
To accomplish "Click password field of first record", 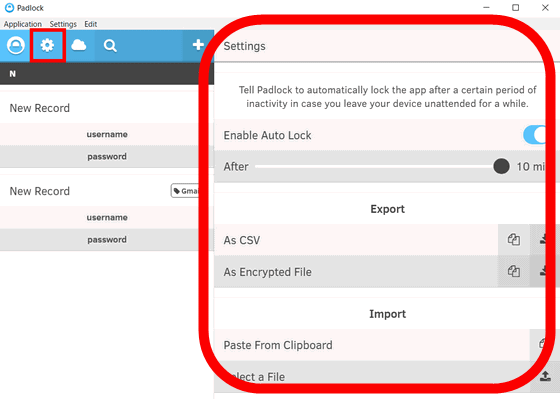I will (x=107, y=156).
